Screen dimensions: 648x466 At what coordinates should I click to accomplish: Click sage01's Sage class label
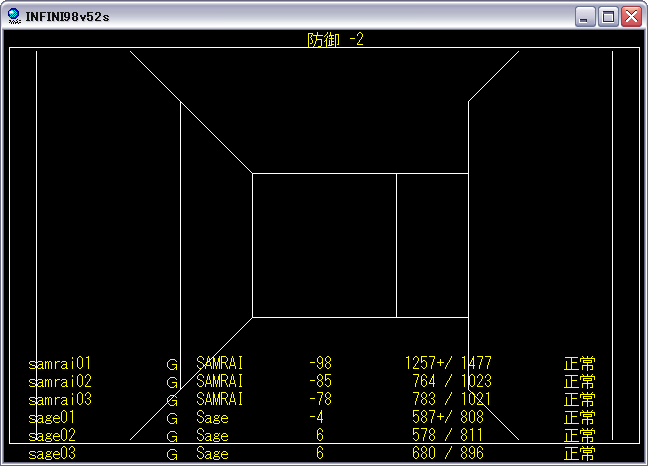pos(212,417)
